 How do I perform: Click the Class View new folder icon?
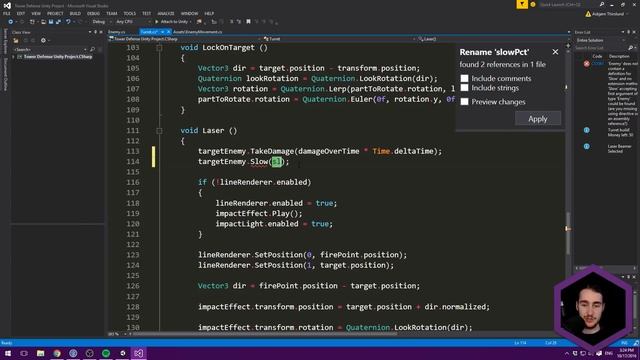coord(16,40)
